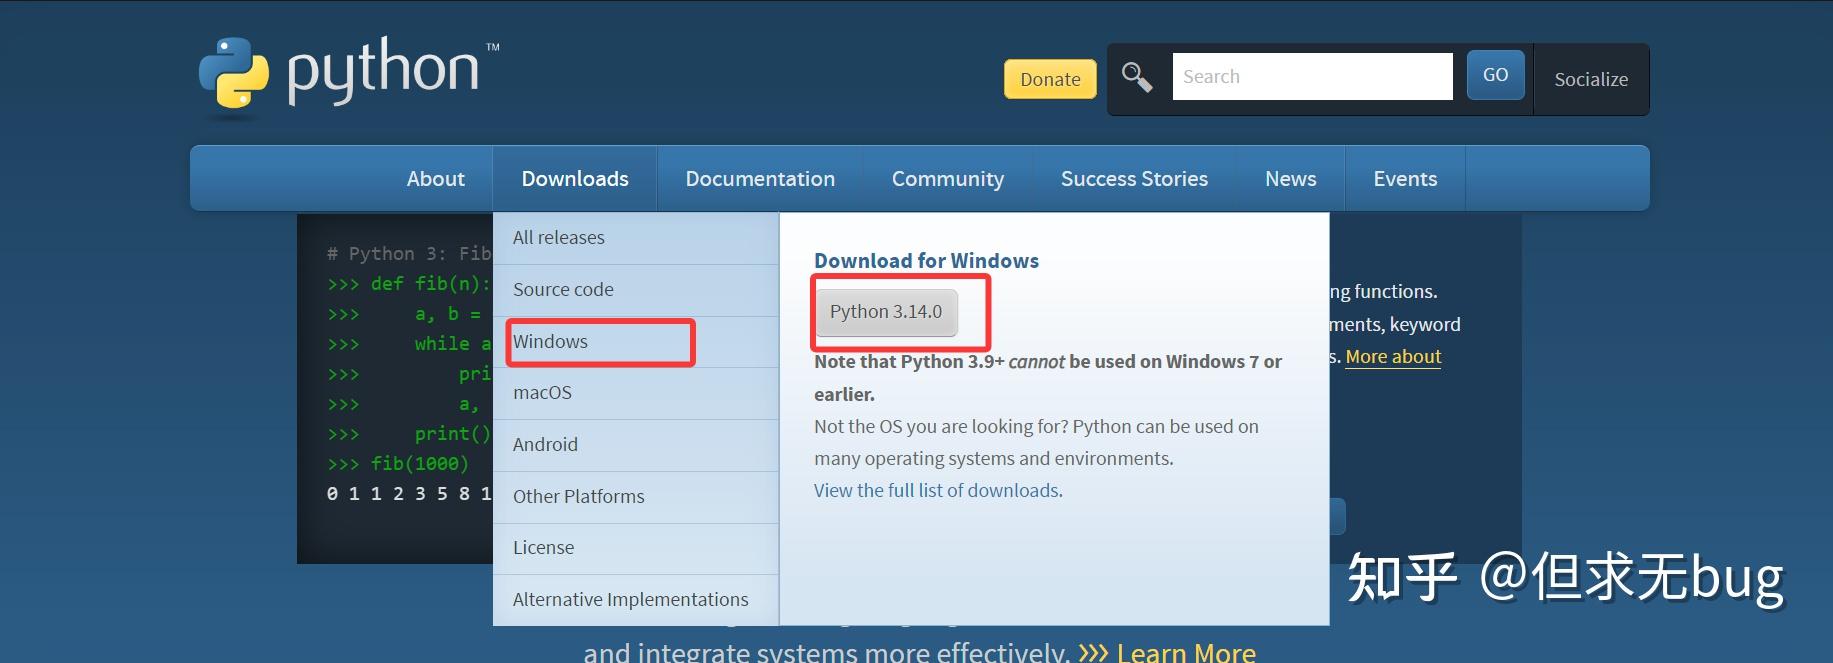Open the News menu
The image size is (1833, 663).
pyautogui.click(x=1290, y=178)
